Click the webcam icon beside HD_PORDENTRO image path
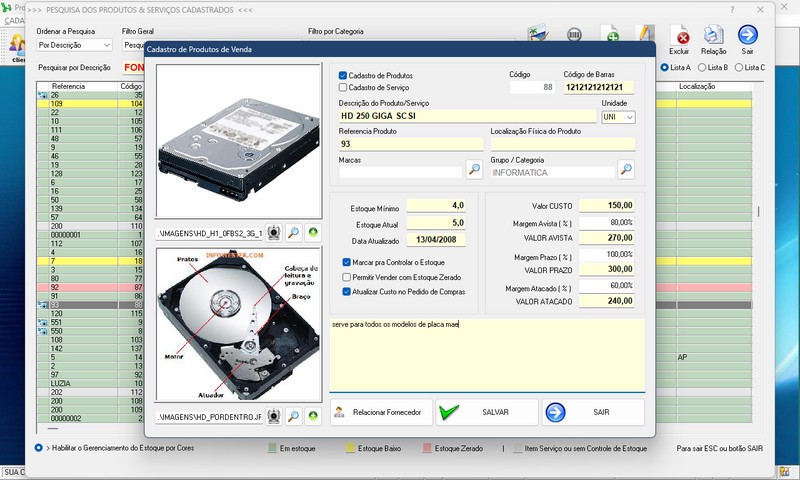The height and width of the screenshot is (480, 800). 274,415
